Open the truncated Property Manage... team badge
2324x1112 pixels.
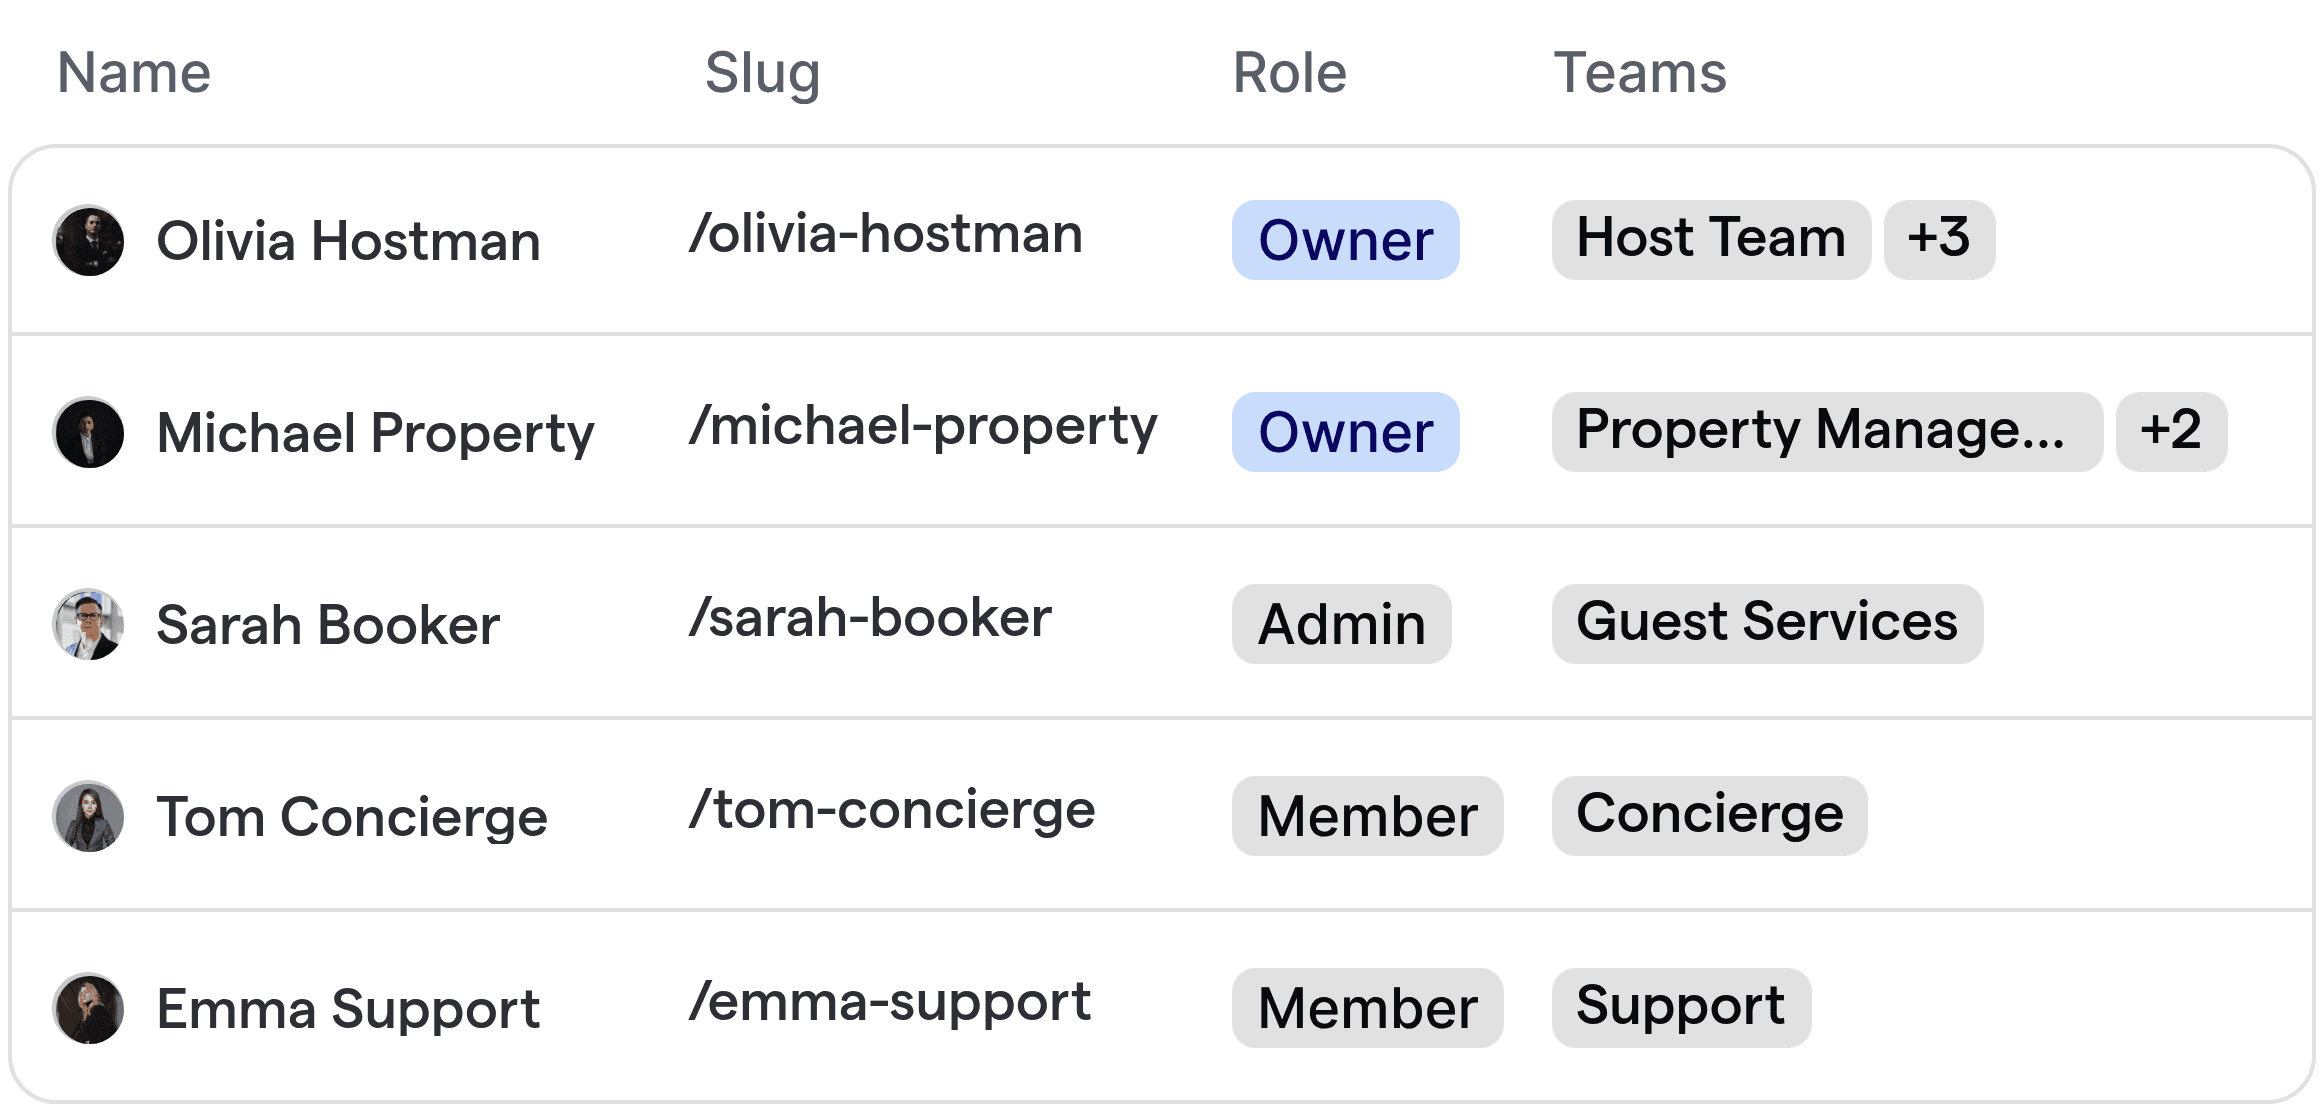coord(1827,432)
